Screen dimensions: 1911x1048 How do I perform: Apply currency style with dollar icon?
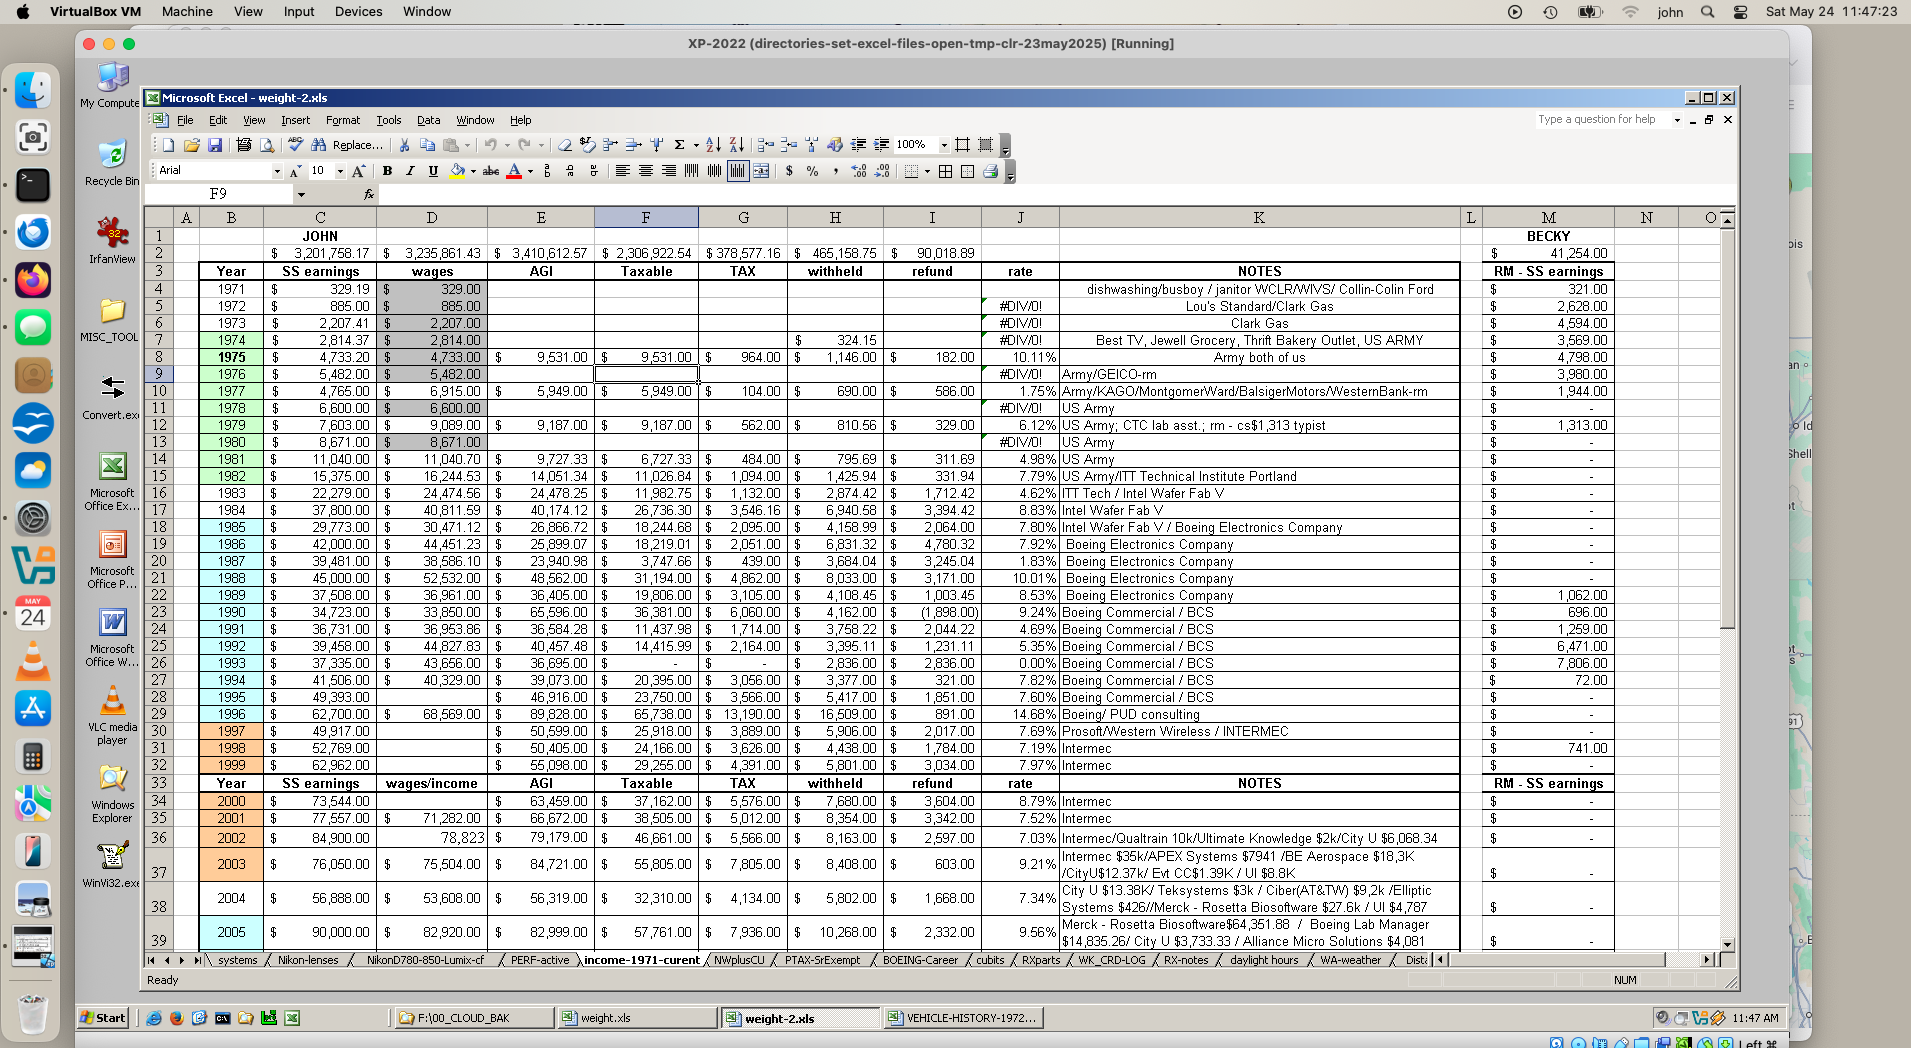click(x=789, y=171)
